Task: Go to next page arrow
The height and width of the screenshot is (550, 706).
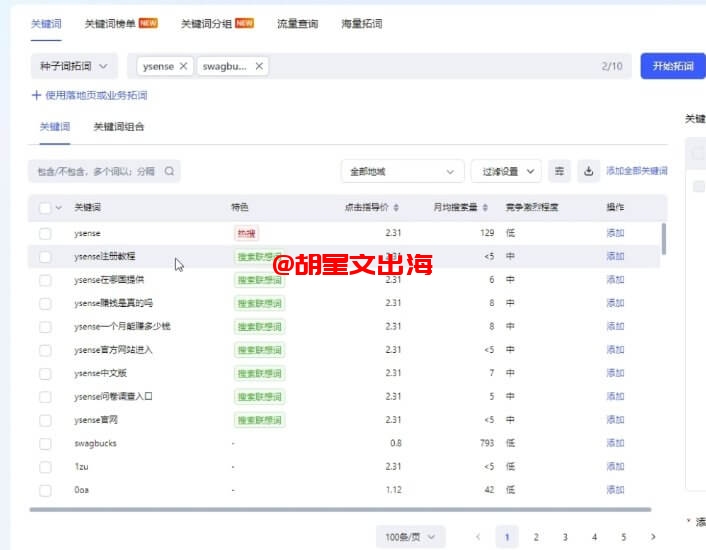Action: [653, 536]
